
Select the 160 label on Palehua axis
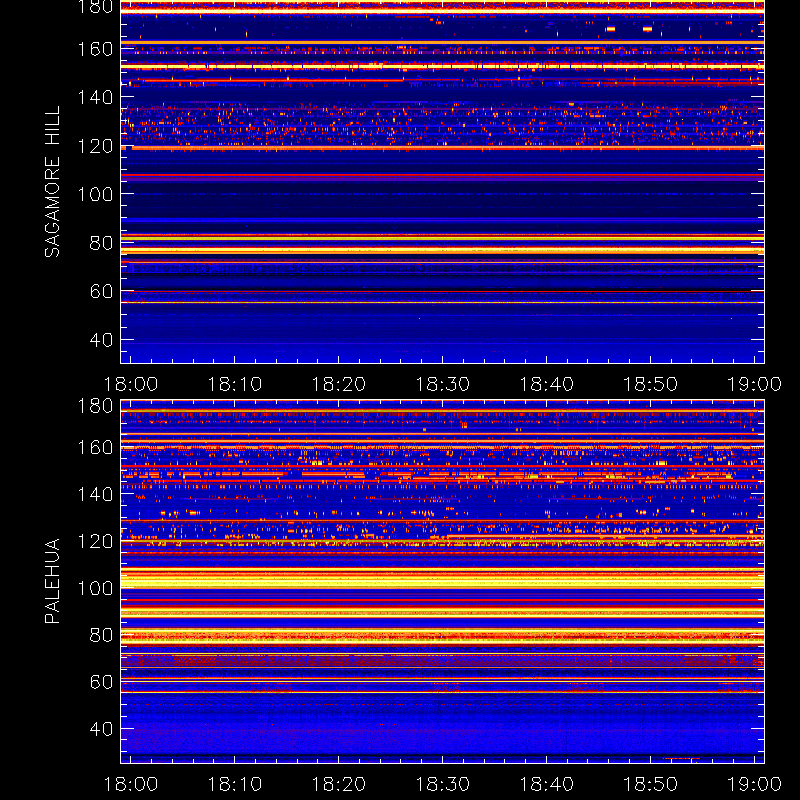tap(95, 447)
